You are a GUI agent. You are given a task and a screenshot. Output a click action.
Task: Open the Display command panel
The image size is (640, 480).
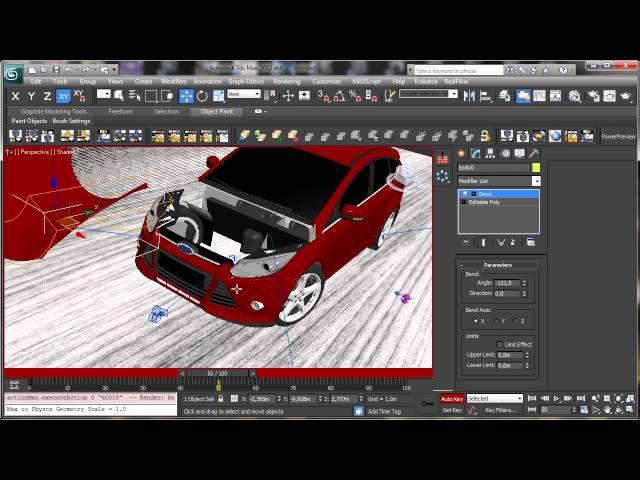[519, 153]
